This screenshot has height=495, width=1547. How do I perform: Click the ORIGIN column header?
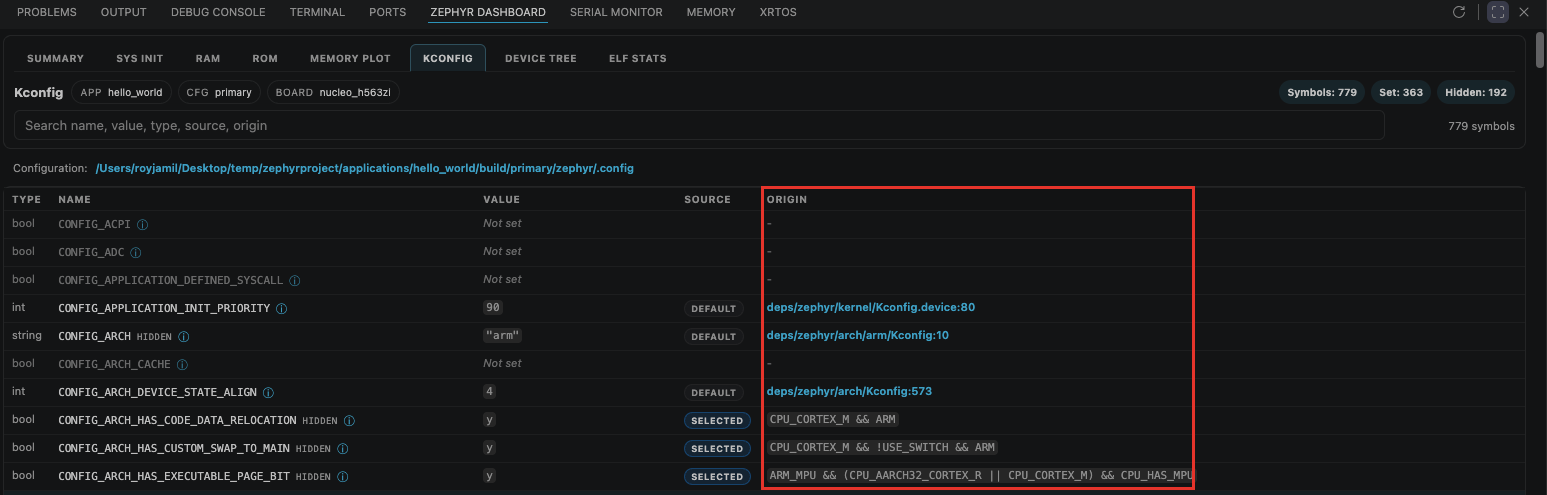coord(787,200)
